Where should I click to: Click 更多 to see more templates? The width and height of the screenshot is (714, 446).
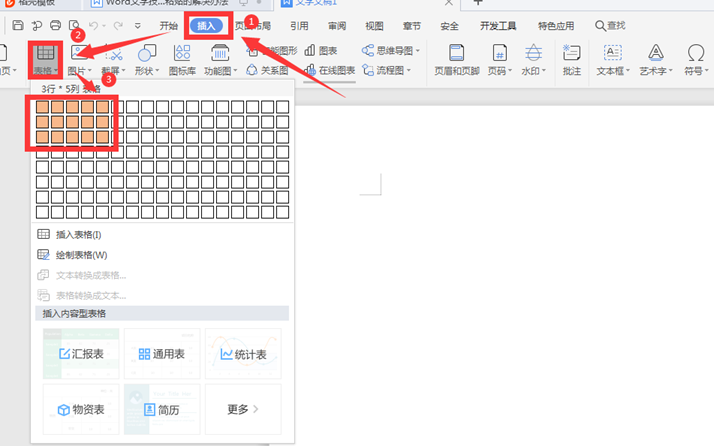click(243, 409)
